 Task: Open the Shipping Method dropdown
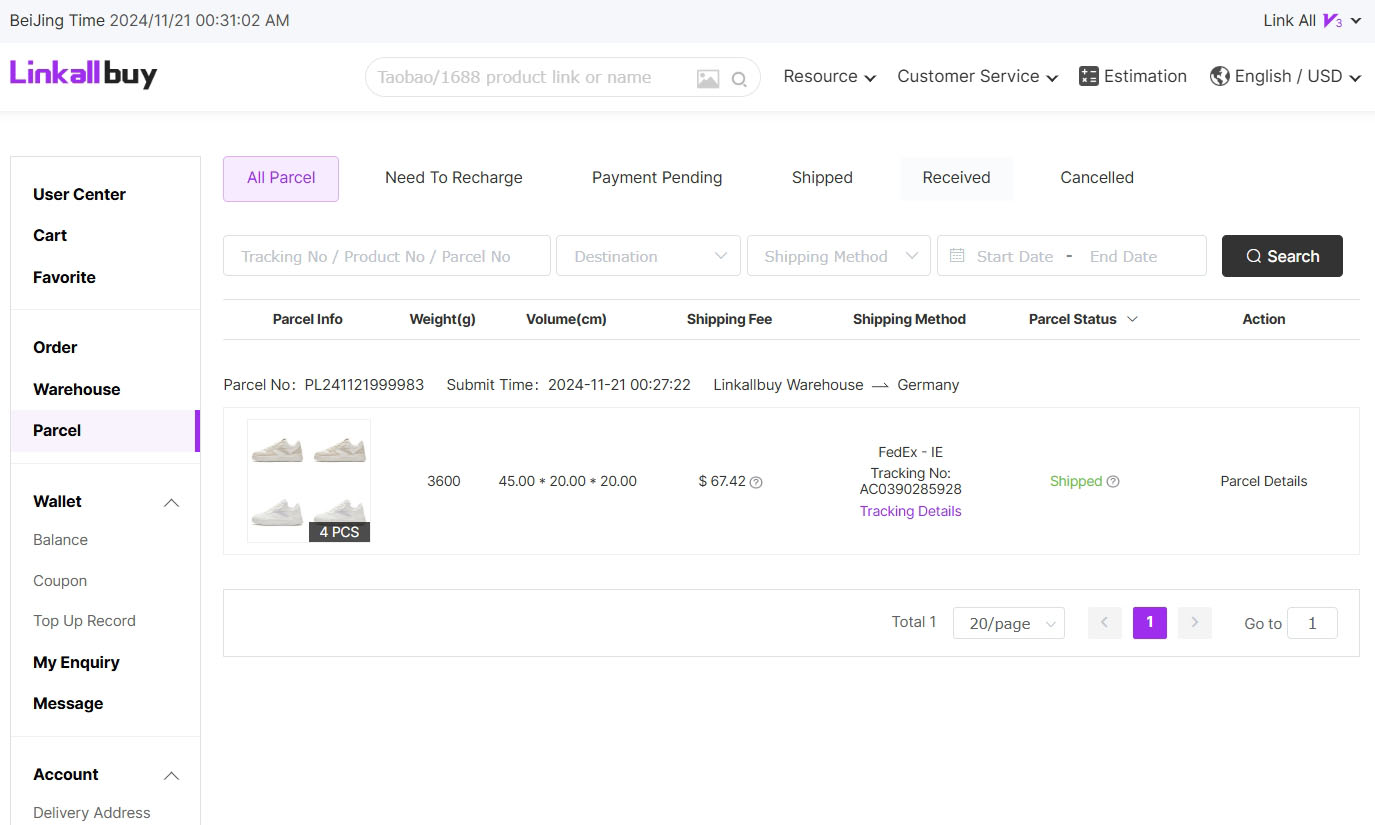point(839,256)
